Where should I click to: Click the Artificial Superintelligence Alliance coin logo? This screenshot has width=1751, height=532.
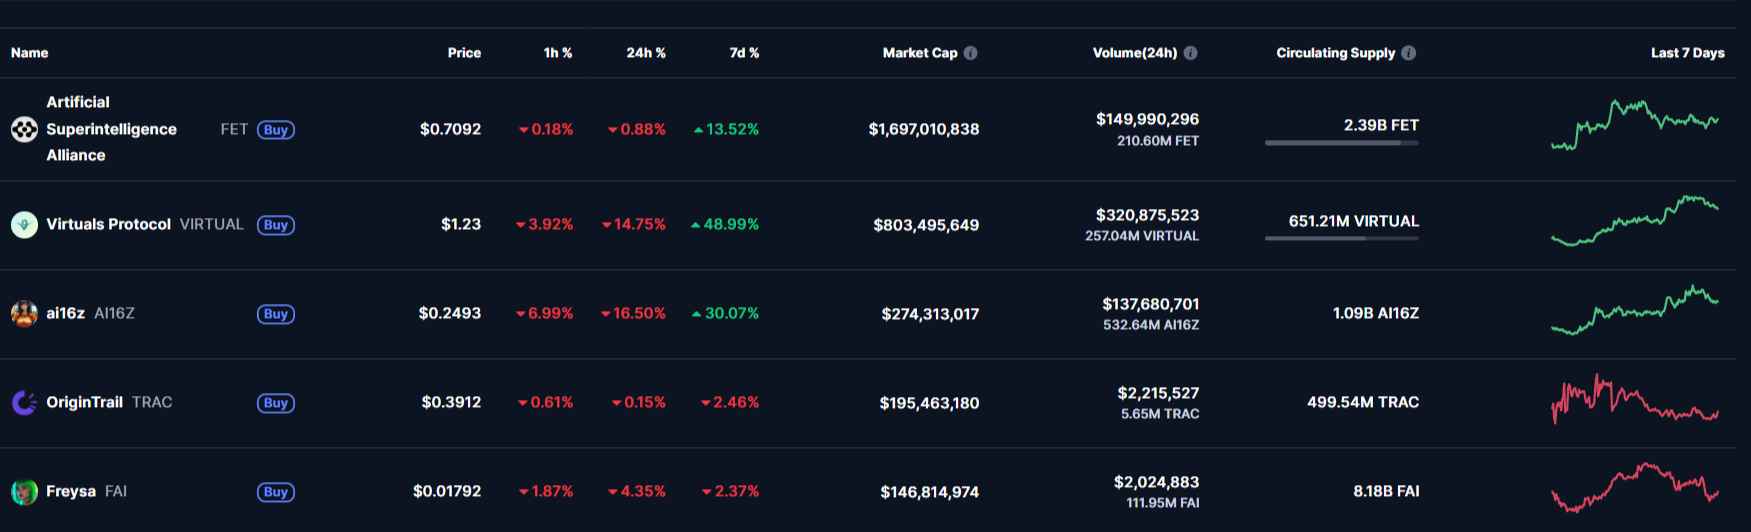click(x=24, y=129)
